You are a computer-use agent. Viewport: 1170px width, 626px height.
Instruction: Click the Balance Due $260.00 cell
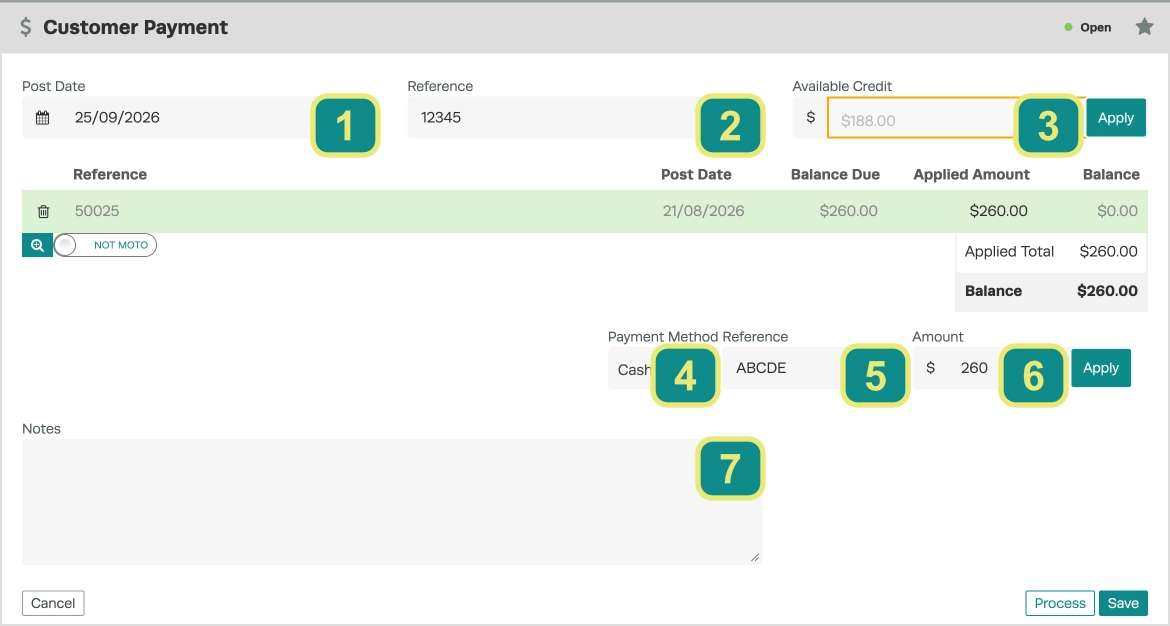(848, 211)
